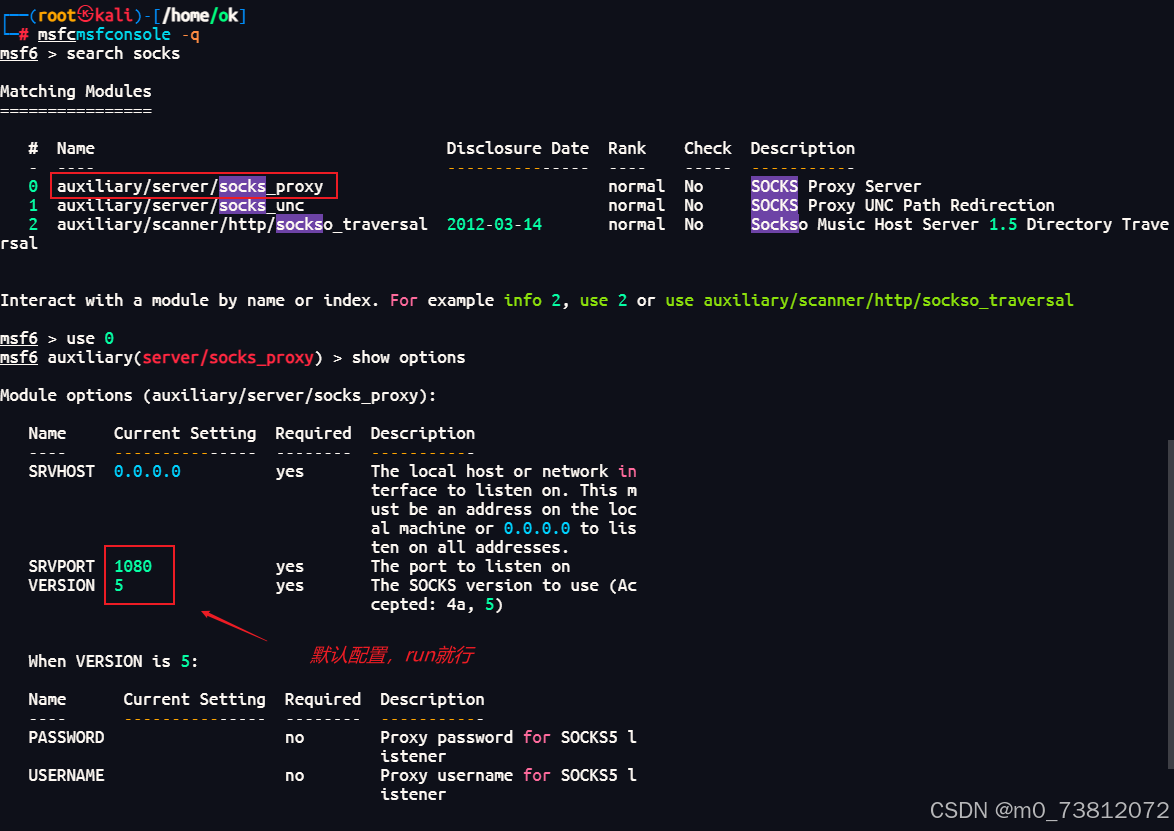1174x831 pixels.
Task: Select auxiliary/server/socks_proxy module row
Action: (x=190, y=186)
